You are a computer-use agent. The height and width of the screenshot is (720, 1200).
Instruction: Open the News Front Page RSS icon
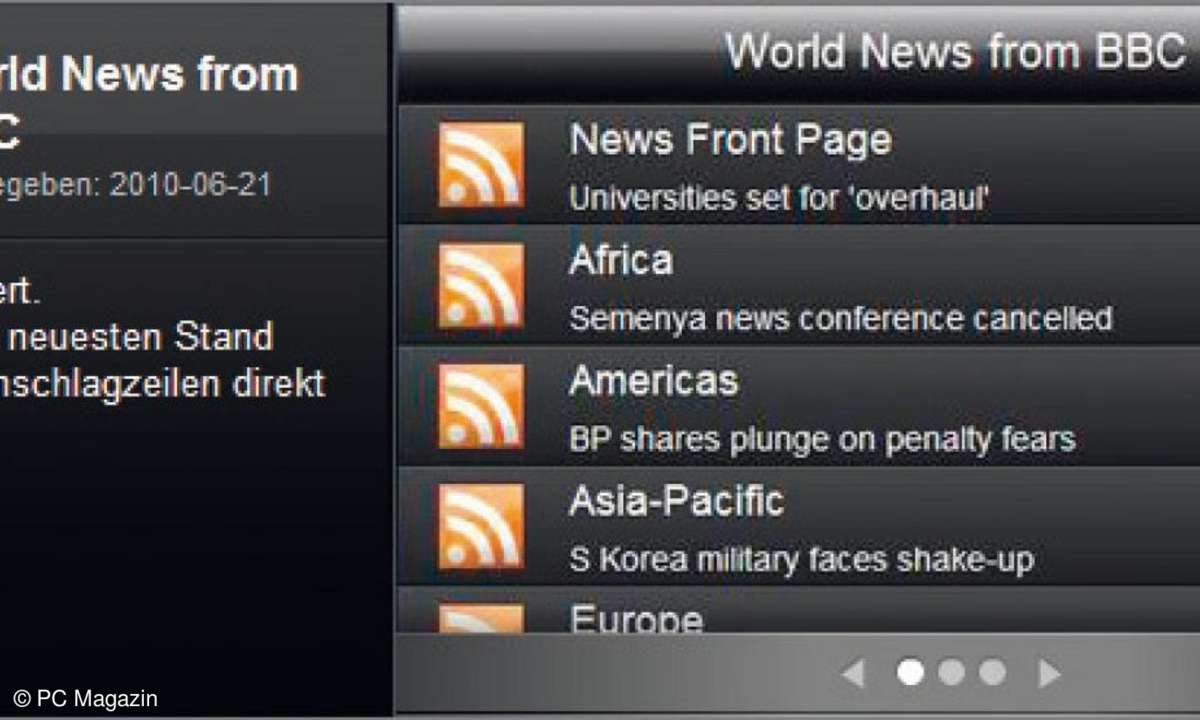tap(481, 165)
